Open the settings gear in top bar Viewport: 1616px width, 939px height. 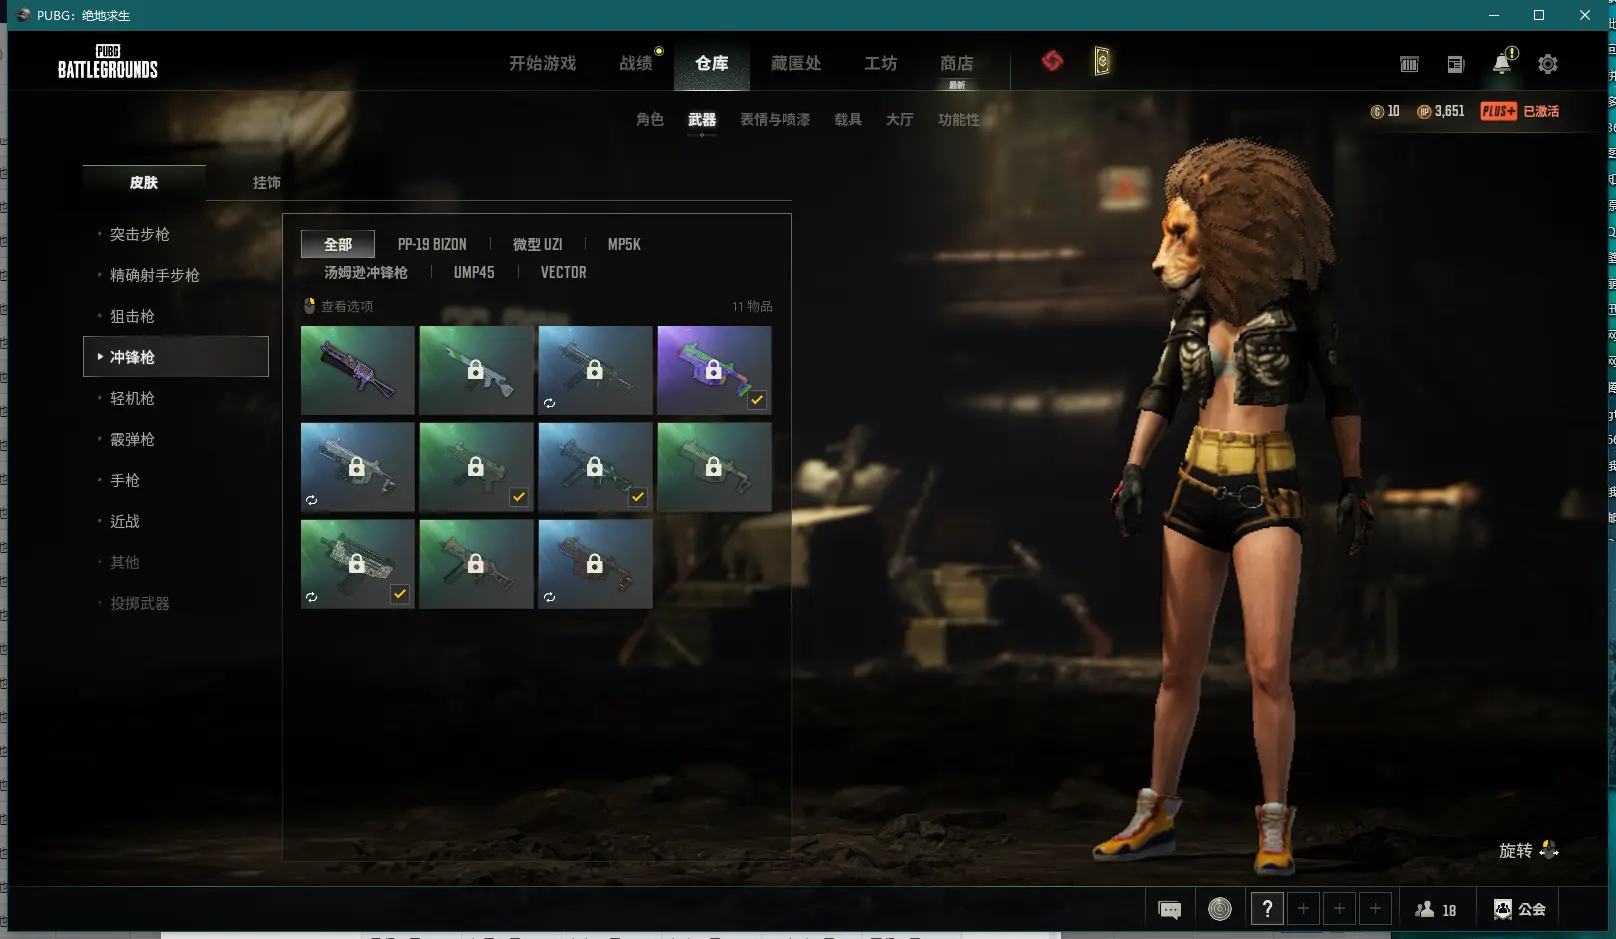tap(1547, 64)
